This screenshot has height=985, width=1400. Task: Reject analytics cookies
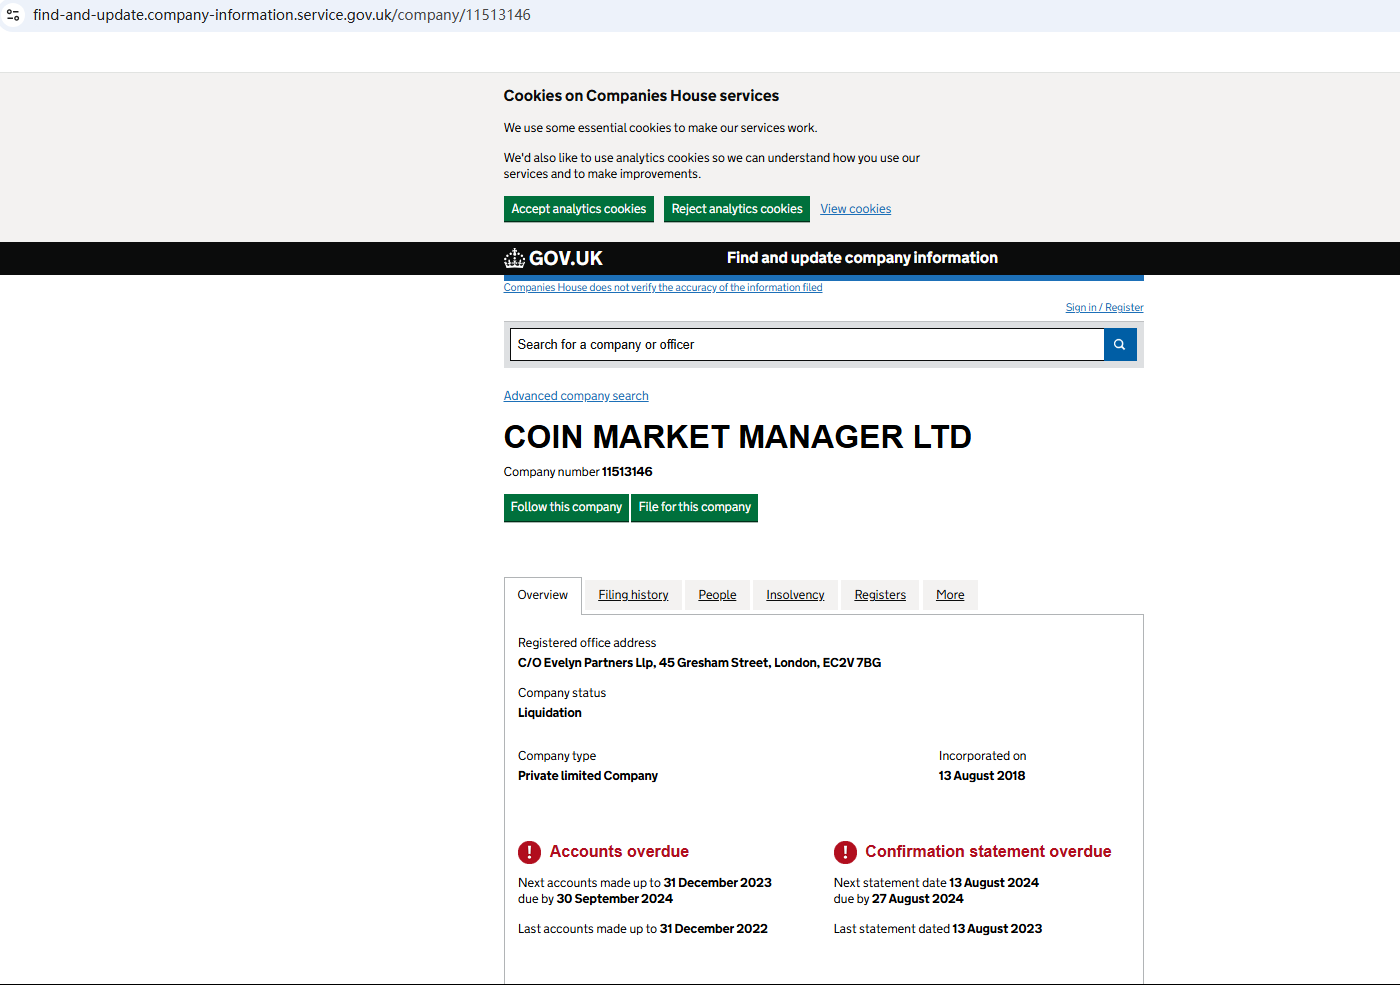coord(736,209)
